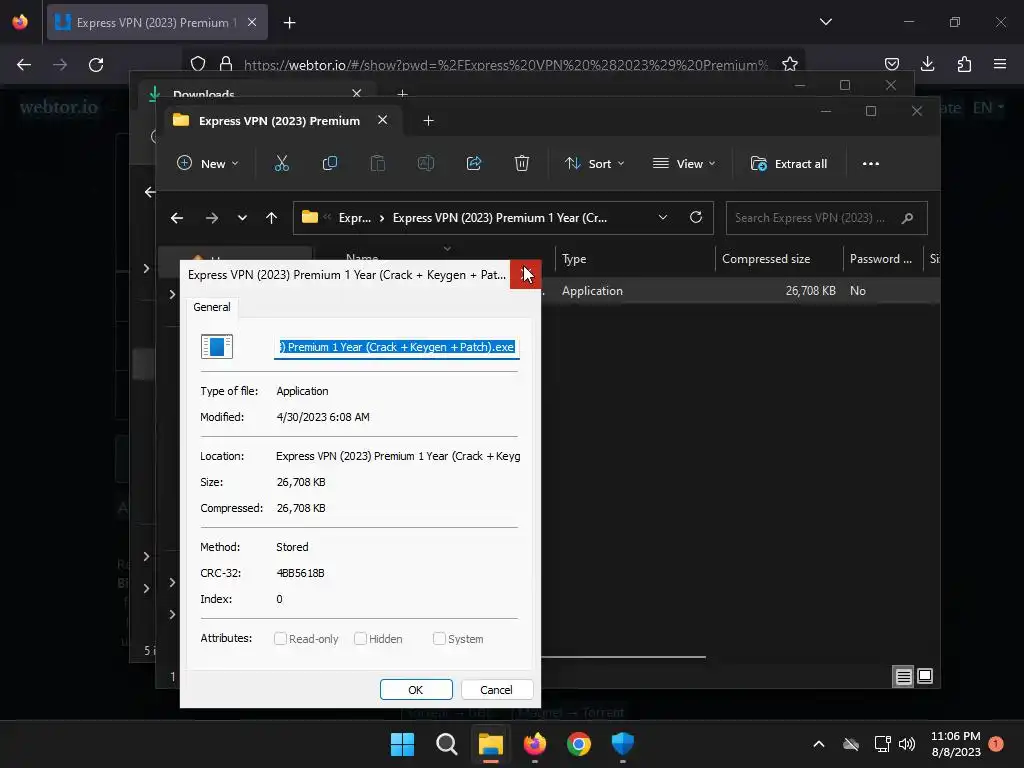Open Firefox downloads arrow icon
Image resolution: width=1024 pixels, height=768 pixels.
pos(927,64)
